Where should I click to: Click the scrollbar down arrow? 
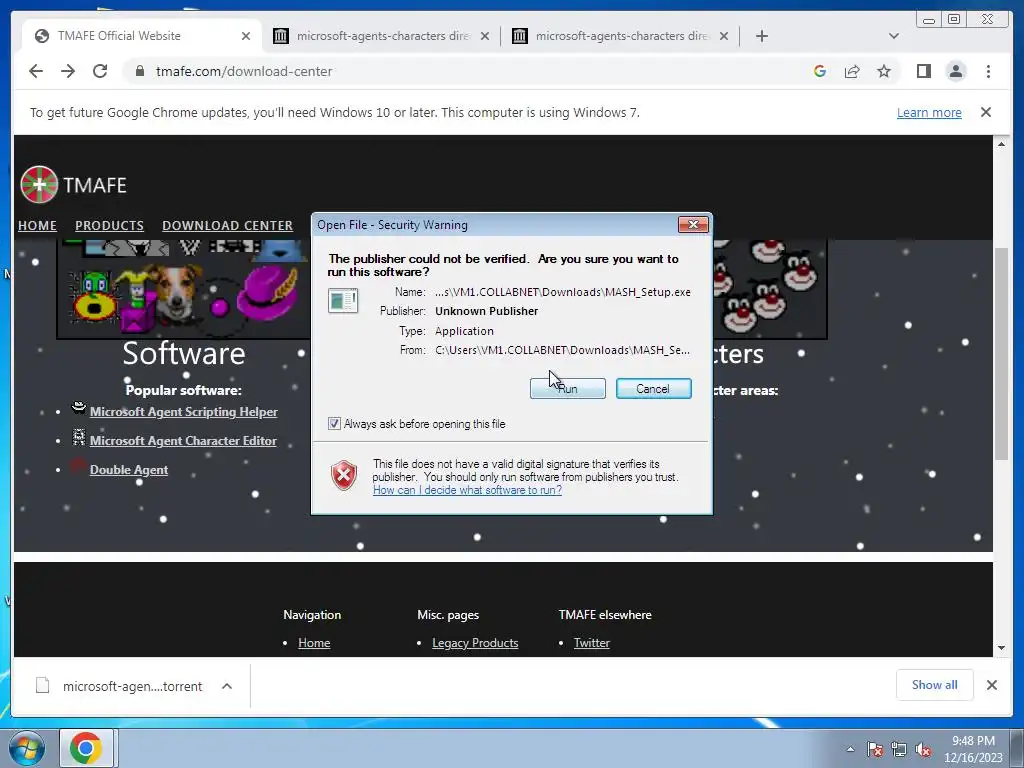pyautogui.click(x=1001, y=648)
